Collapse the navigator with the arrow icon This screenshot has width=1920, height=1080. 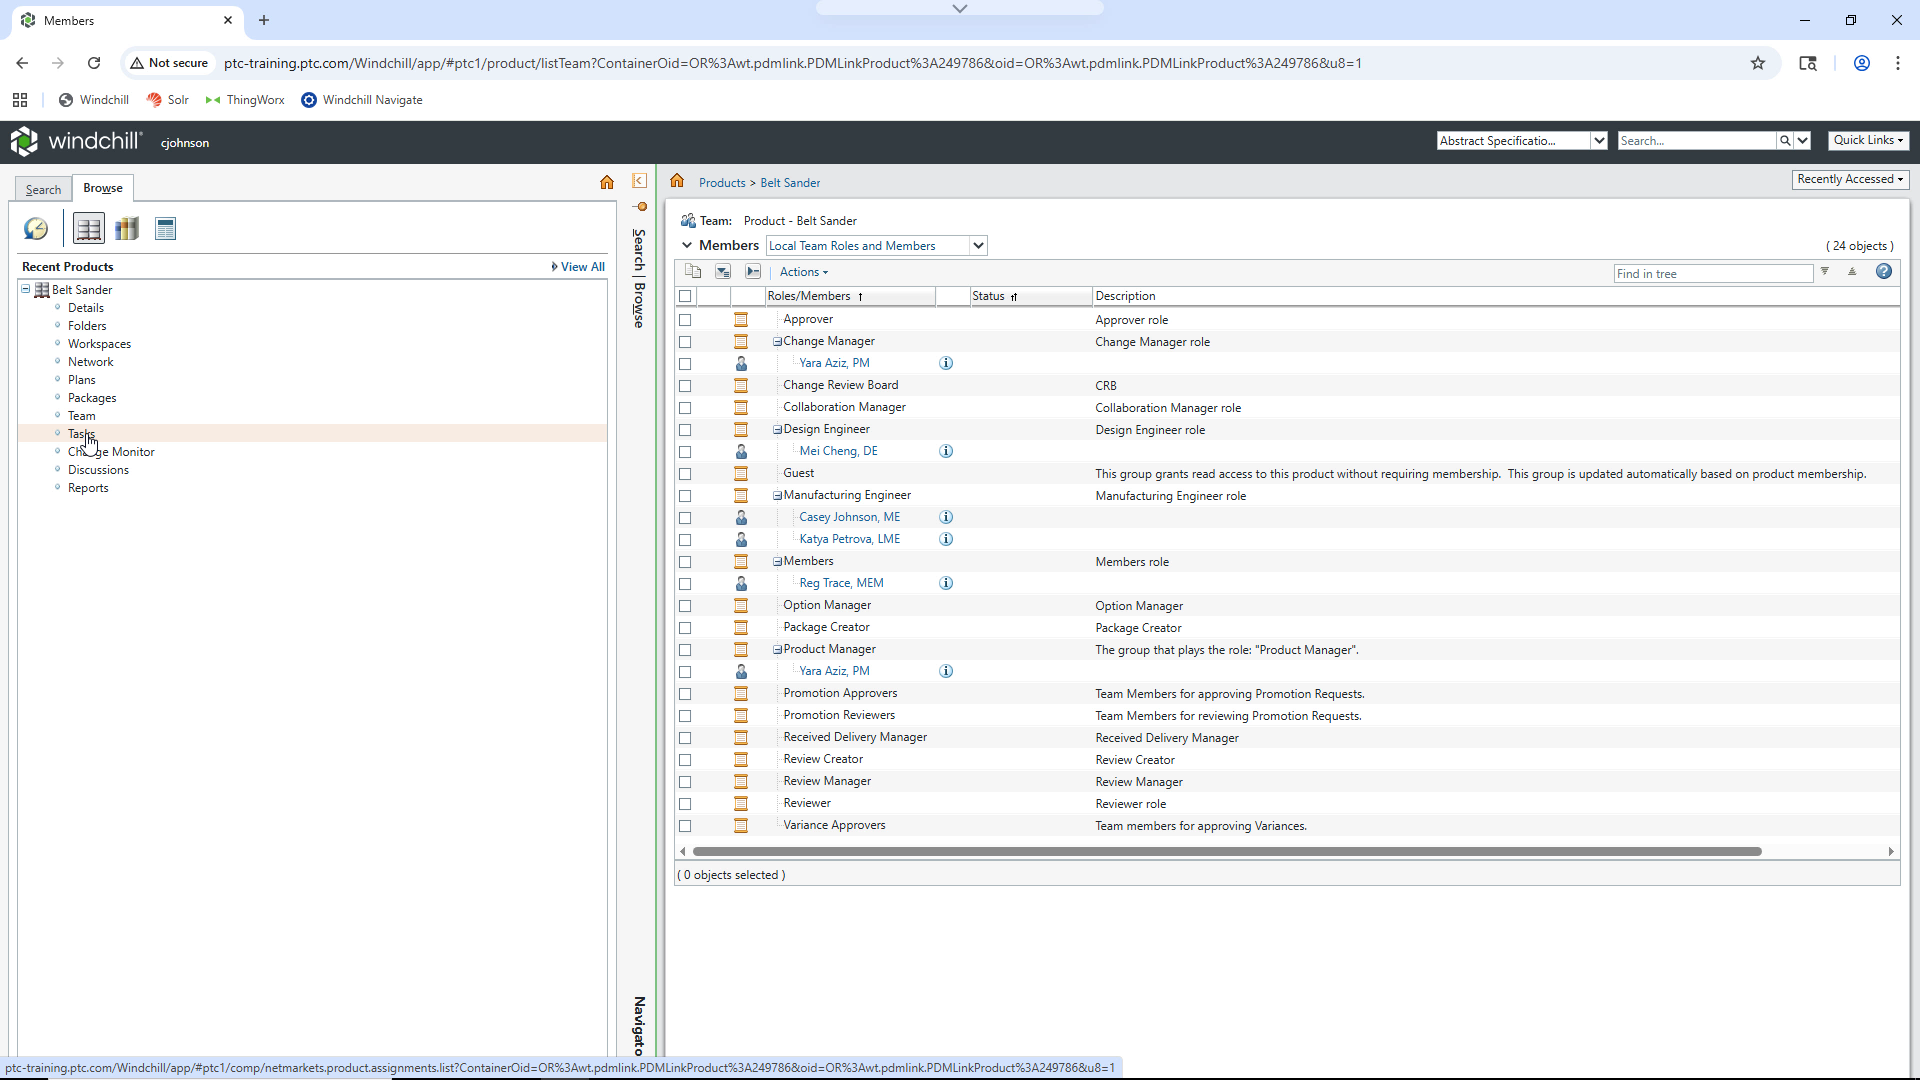coord(639,181)
